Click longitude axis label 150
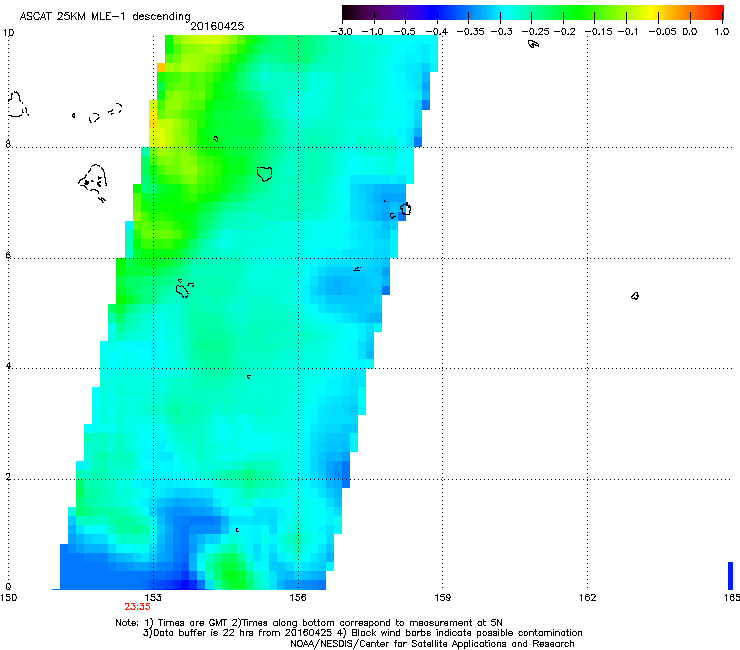The height and width of the screenshot is (650, 740). point(8,598)
